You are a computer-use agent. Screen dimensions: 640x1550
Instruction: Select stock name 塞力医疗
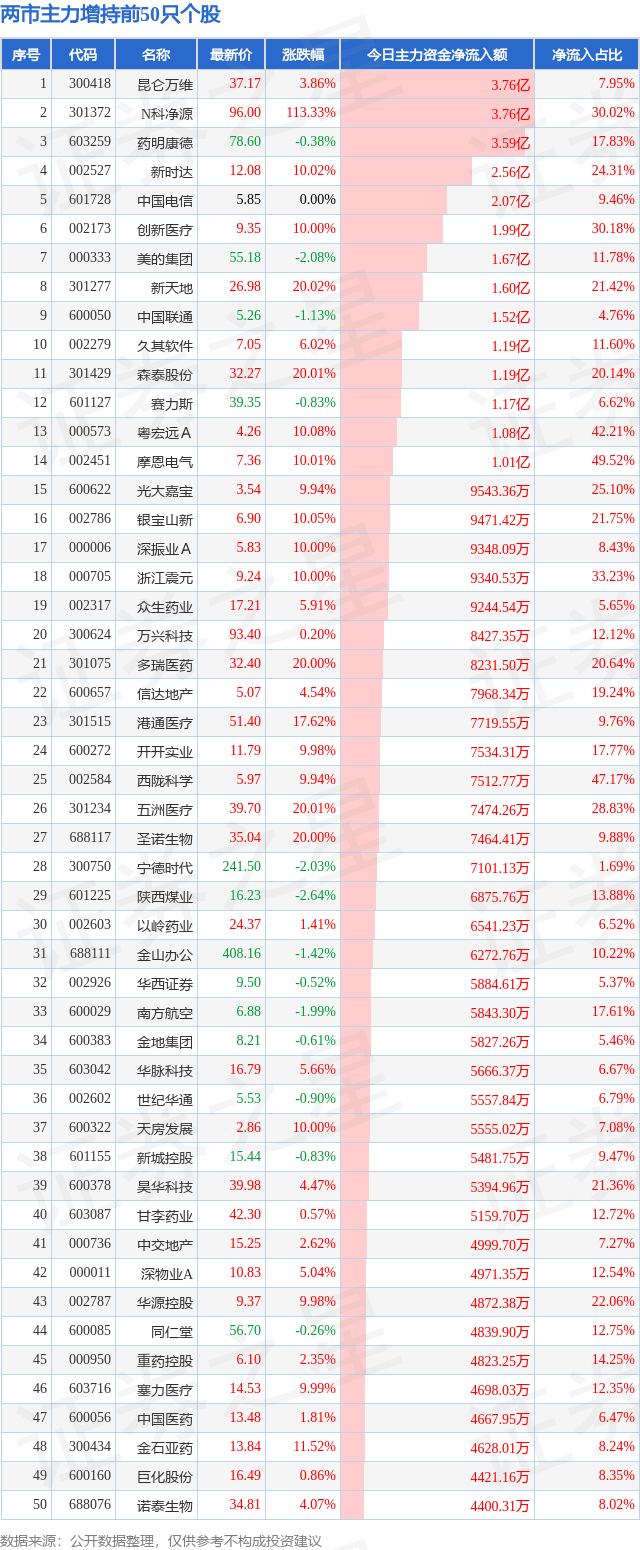(165, 1389)
